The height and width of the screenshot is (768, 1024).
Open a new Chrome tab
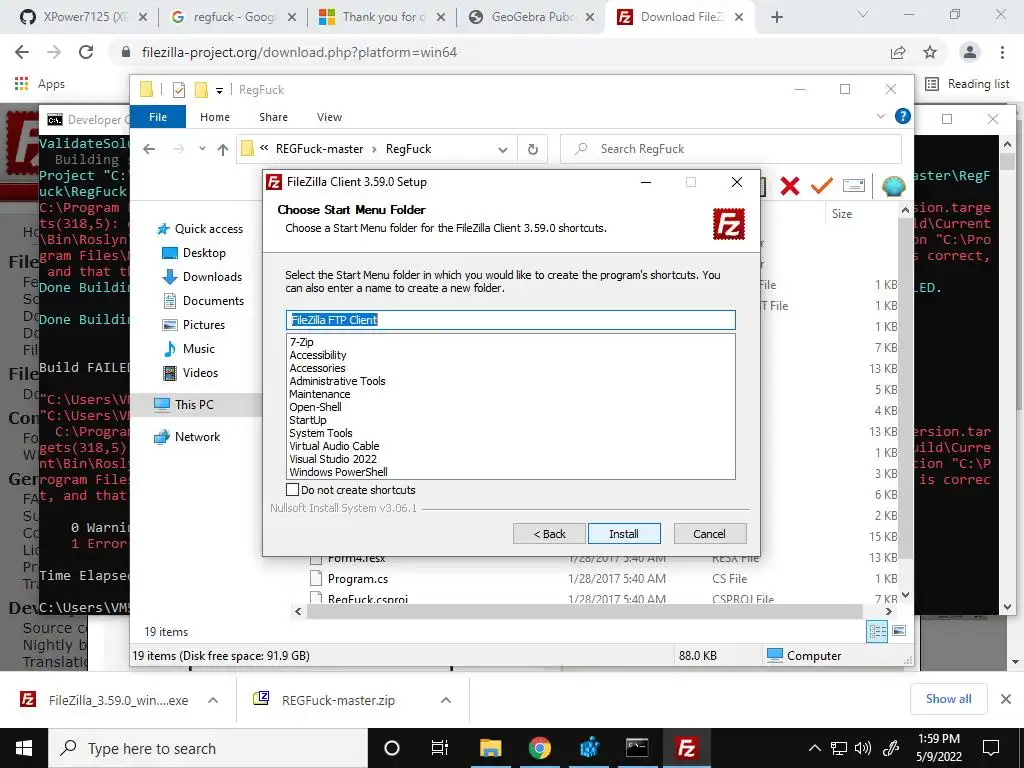click(x=776, y=17)
